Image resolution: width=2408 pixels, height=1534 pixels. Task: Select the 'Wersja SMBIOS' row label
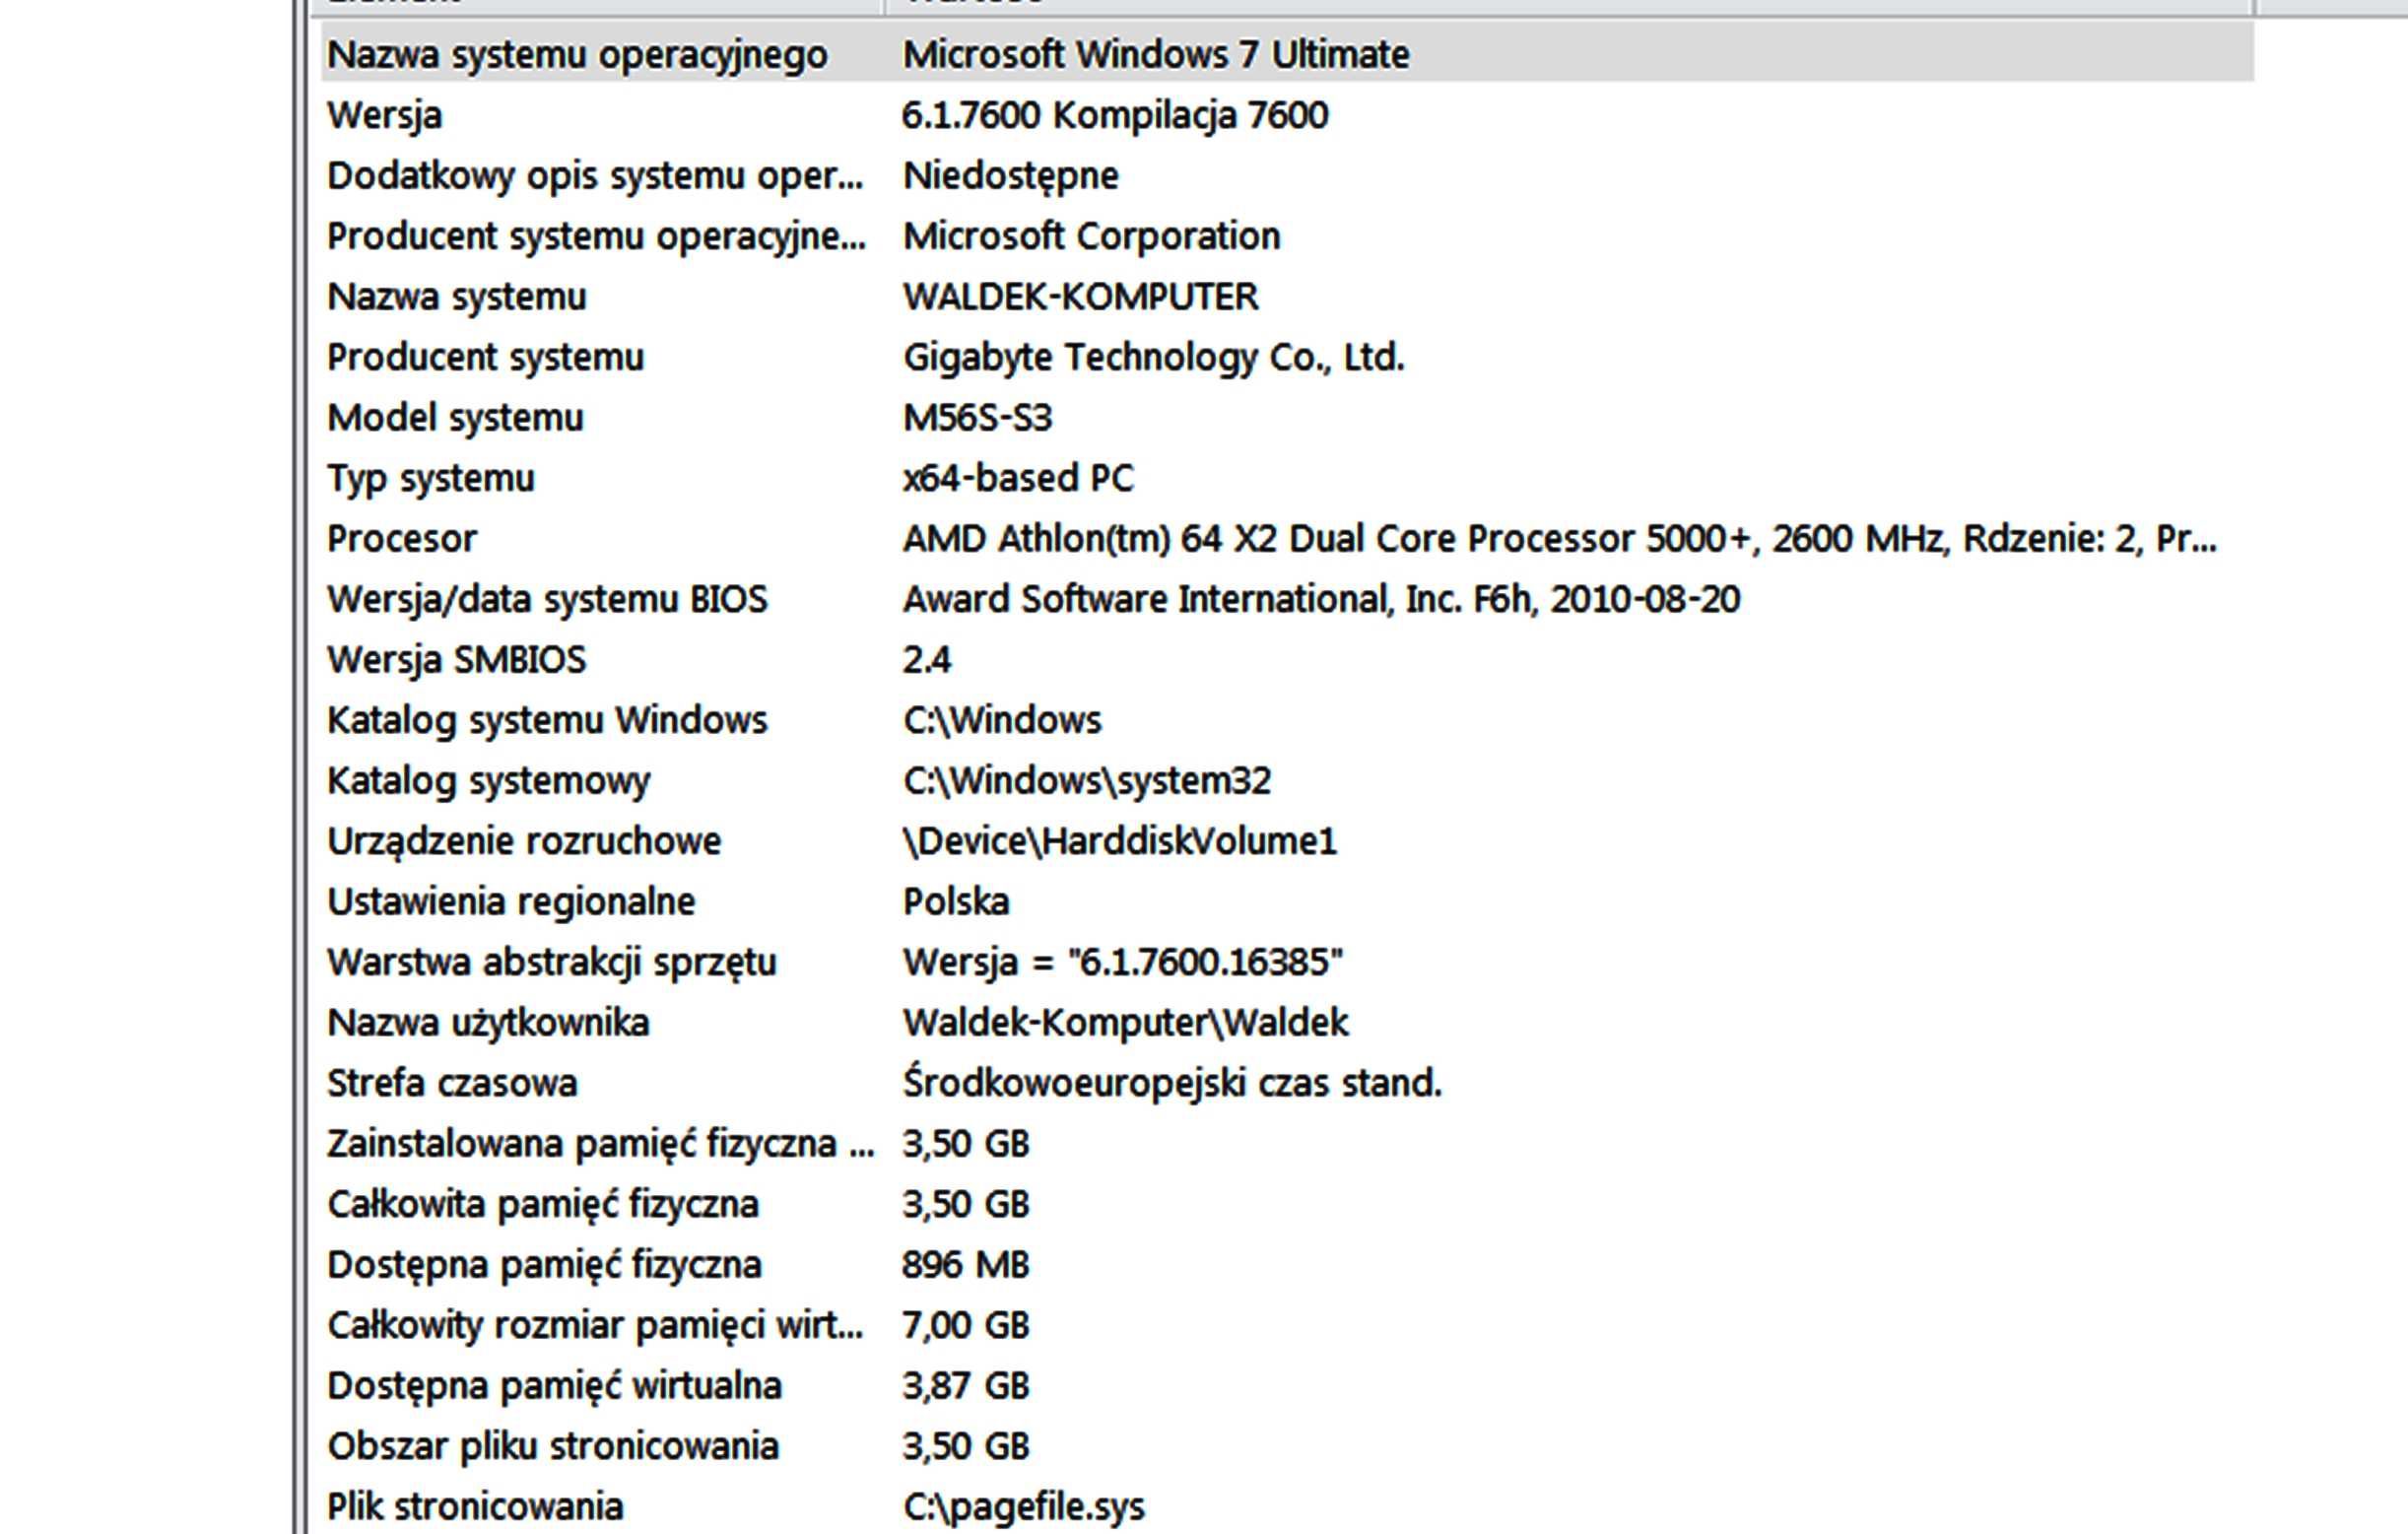pos(456,660)
